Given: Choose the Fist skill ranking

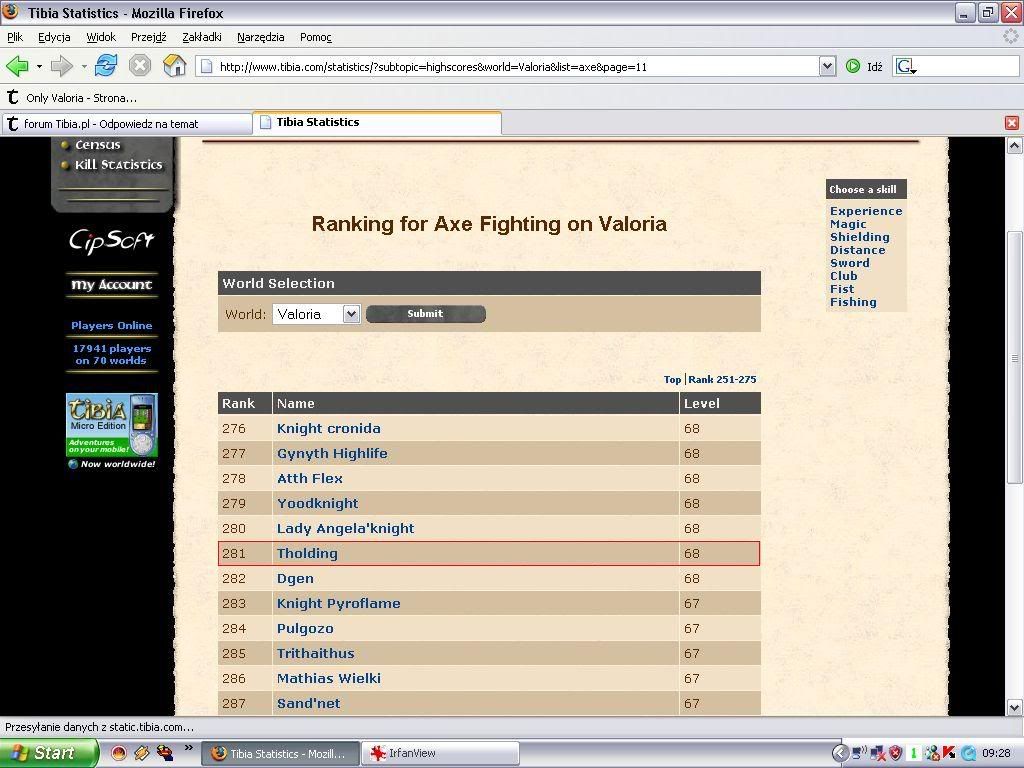Looking at the screenshot, I should click(x=842, y=289).
